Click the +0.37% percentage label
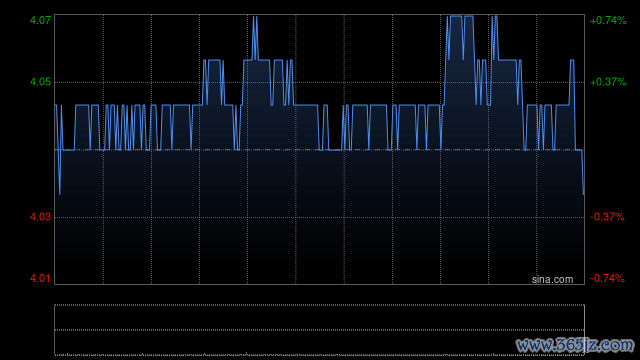 pyautogui.click(x=608, y=82)
